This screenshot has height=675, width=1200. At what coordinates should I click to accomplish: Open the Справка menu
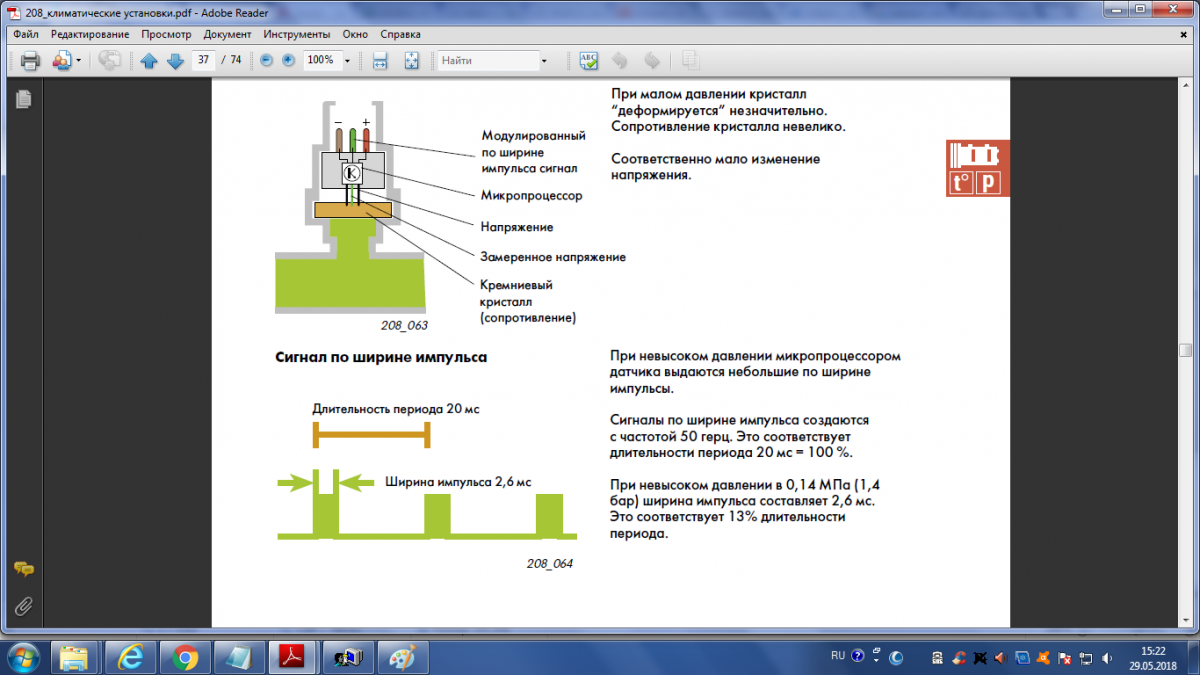click(x=400, y=34)
